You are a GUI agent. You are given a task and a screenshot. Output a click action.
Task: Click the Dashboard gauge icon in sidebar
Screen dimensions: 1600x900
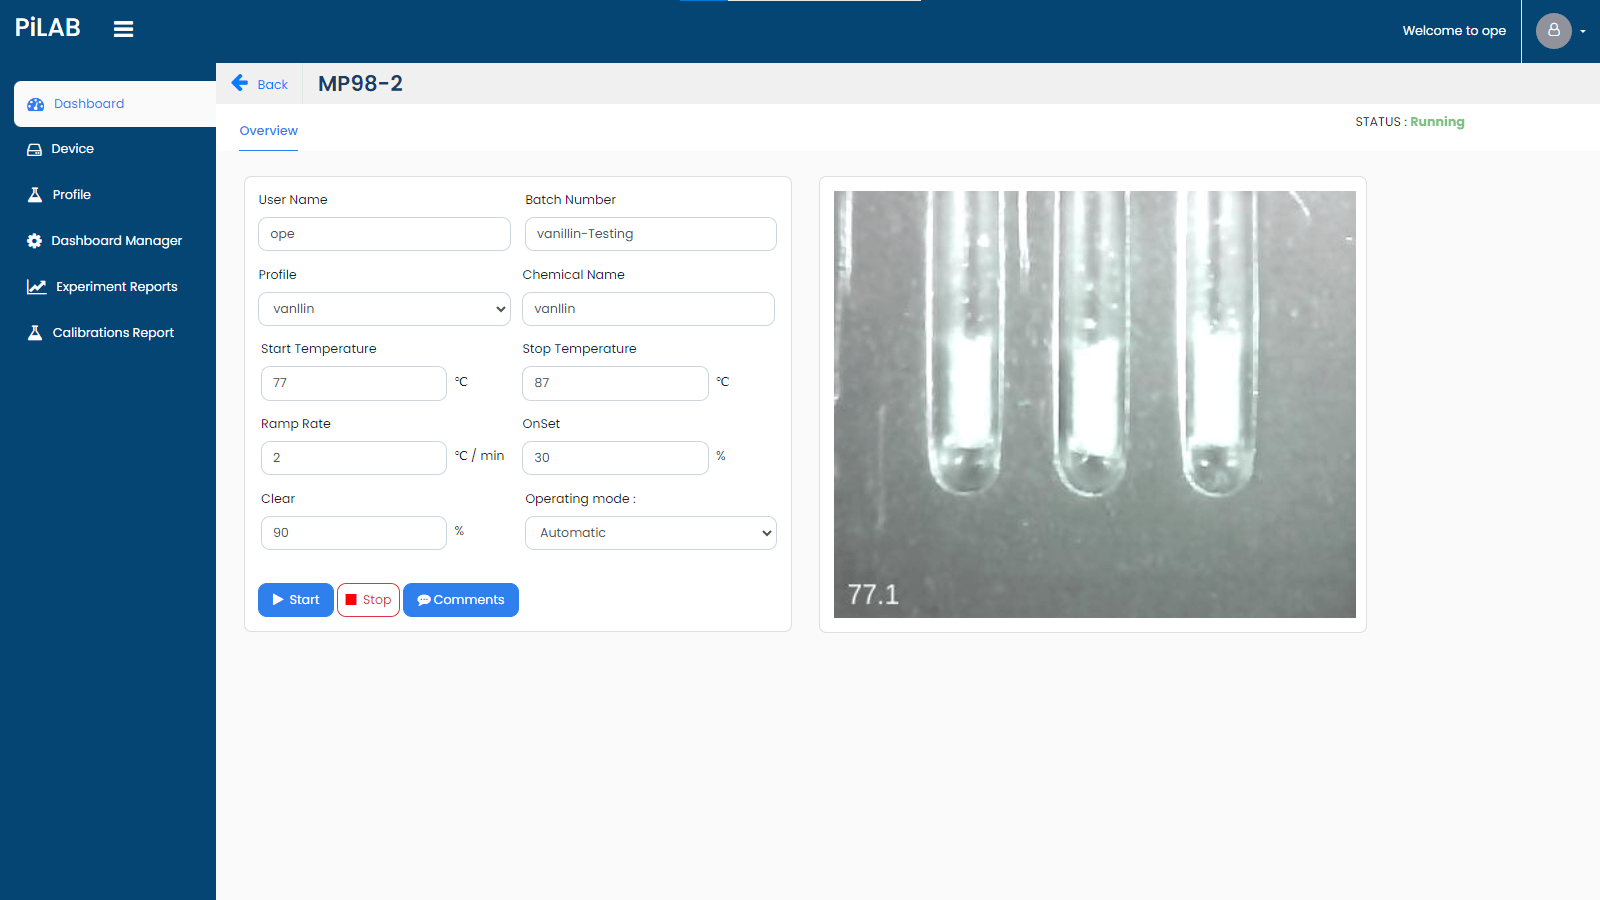tap(36, 104)
